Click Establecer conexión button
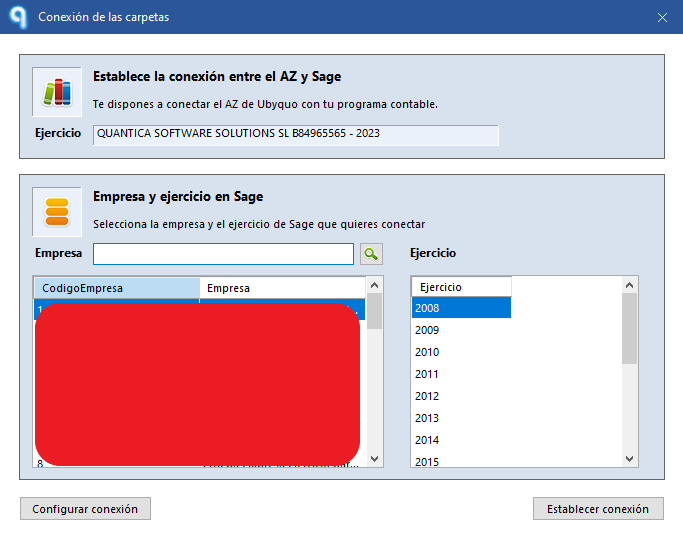683x533 pixels. pos(598,509)
